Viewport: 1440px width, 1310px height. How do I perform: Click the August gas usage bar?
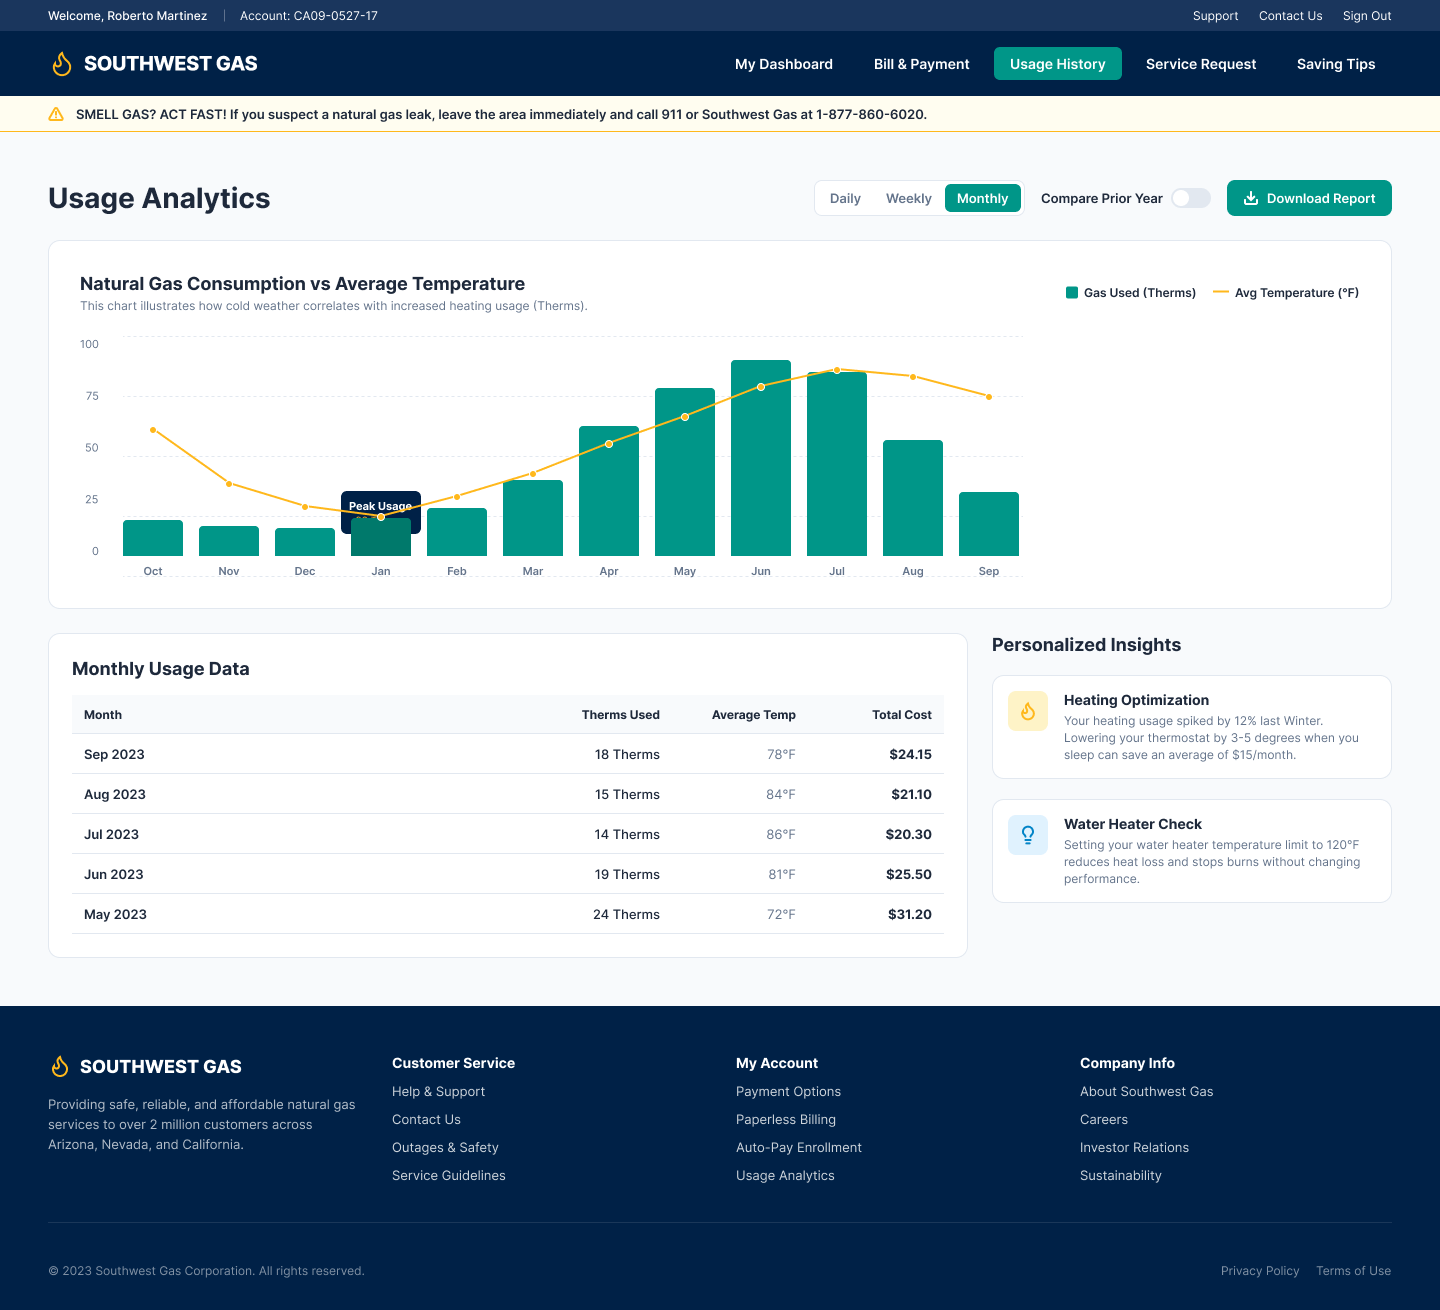tap(913, 498)
